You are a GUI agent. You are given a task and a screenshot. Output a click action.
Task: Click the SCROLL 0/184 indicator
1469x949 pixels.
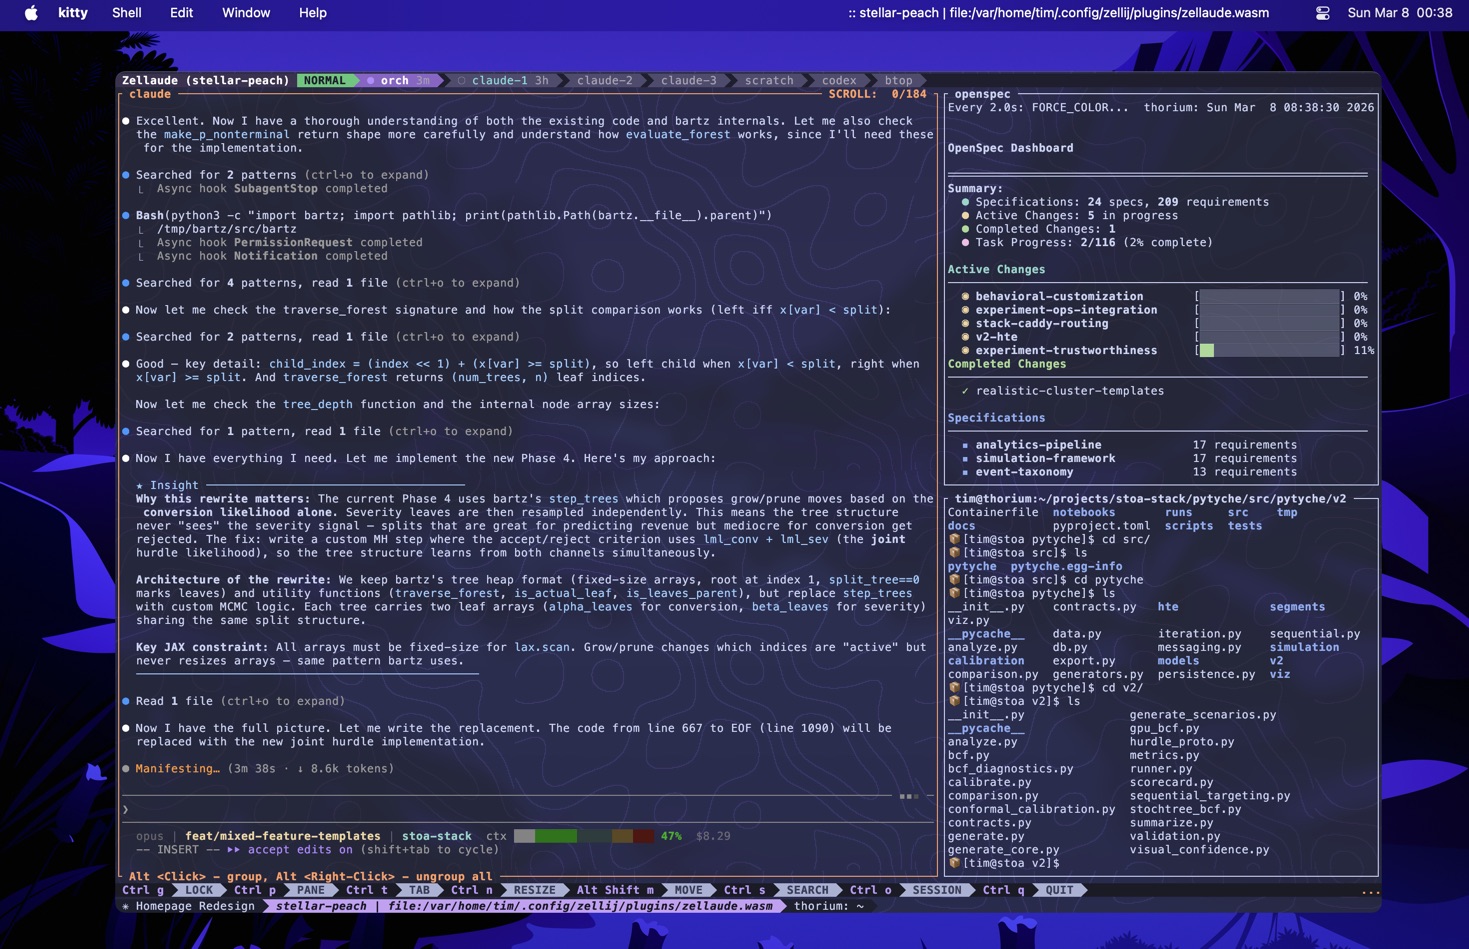[x=876, y=94]
